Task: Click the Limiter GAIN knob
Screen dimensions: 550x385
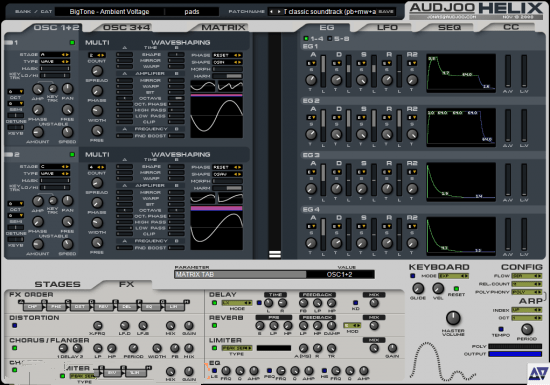Action: coord(392,348)
